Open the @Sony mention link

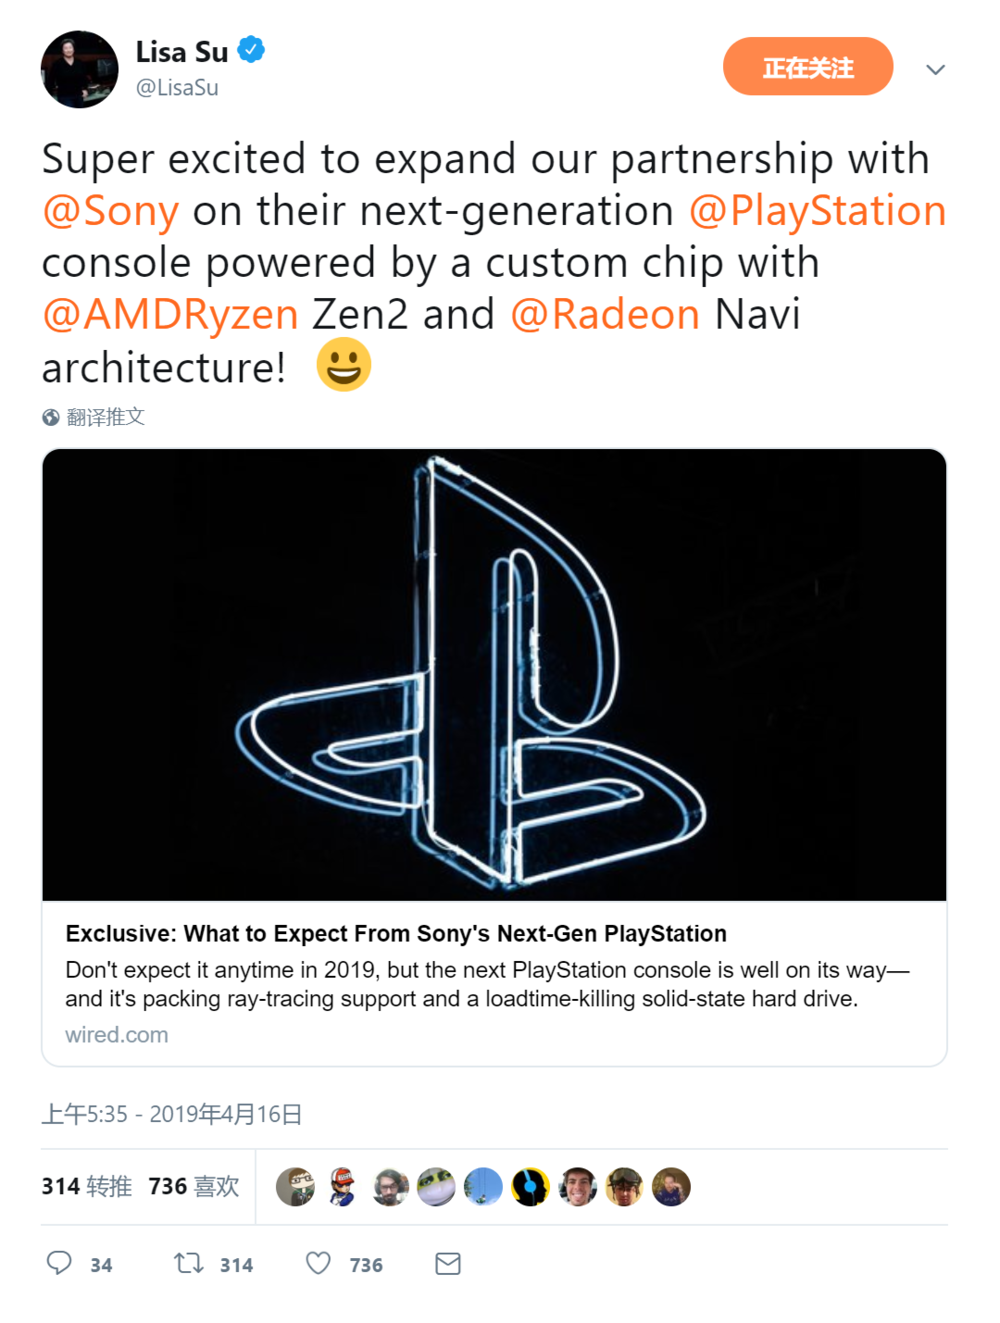pyautogui.click(x=110, y=211)
